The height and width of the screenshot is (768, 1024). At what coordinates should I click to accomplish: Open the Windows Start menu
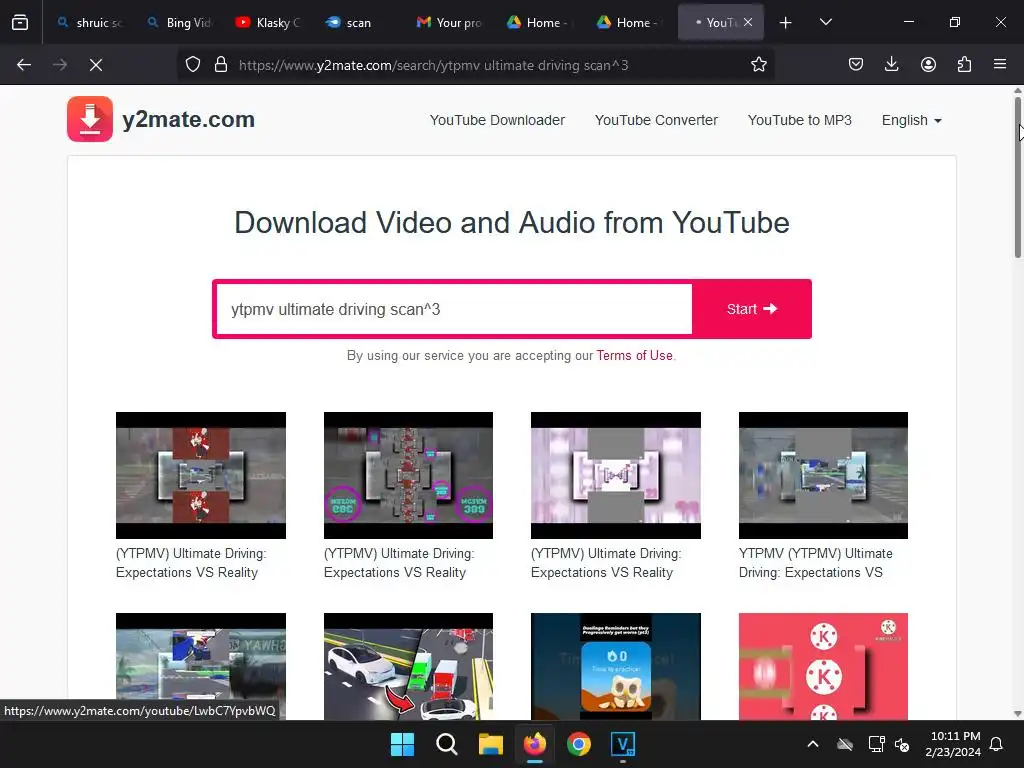click(x=402, y=744)
